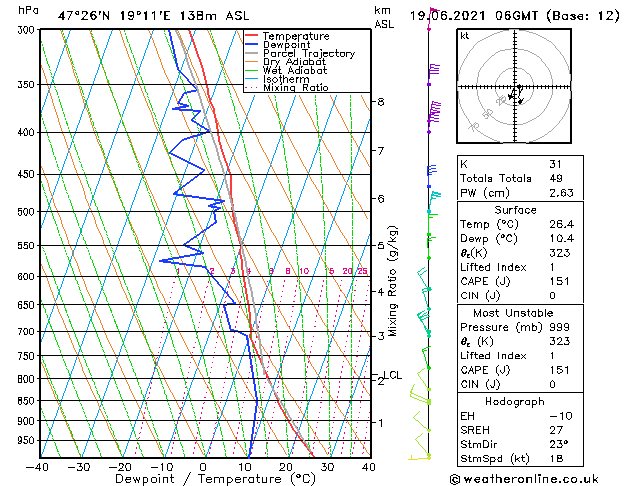
Task: Click the 350 pressure level label
Action: tap(28, 85)
